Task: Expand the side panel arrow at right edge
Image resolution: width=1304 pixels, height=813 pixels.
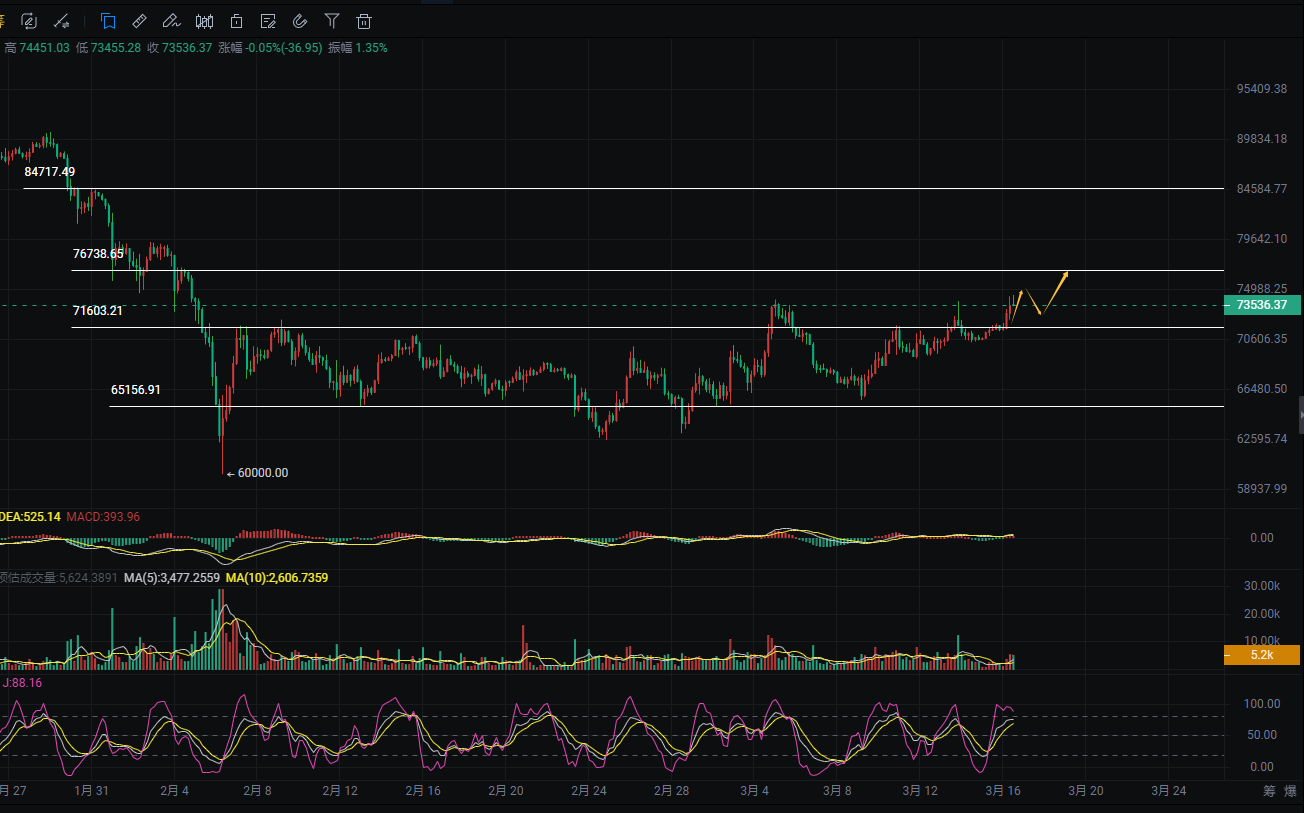Action: coord(1300,413)
